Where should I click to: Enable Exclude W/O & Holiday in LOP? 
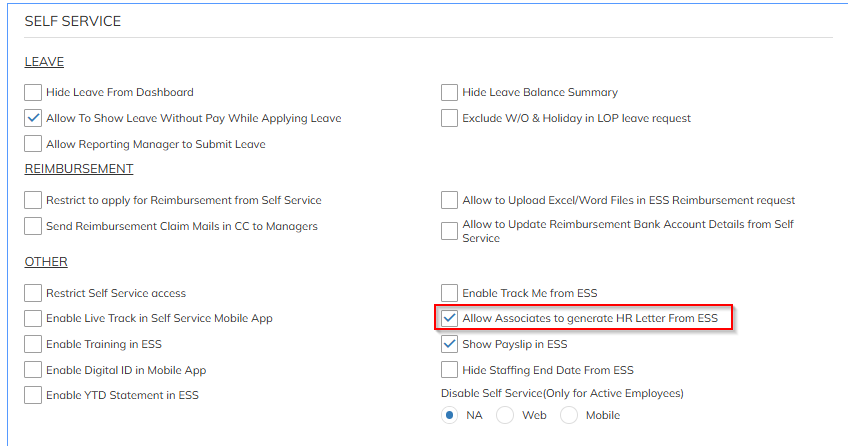450,118
